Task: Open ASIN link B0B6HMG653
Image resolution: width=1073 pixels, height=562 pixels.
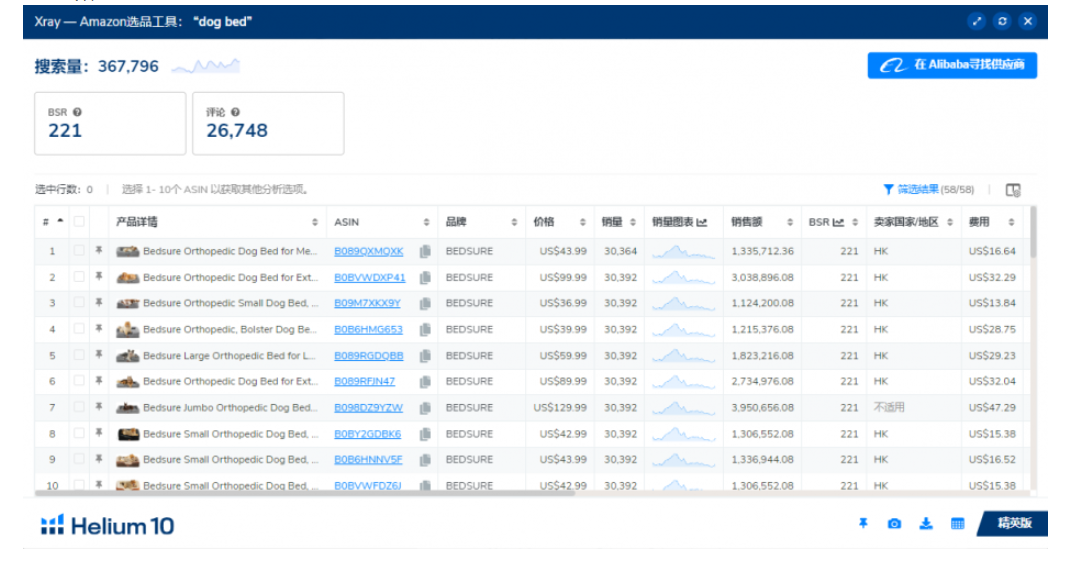Action: [368, 330]
